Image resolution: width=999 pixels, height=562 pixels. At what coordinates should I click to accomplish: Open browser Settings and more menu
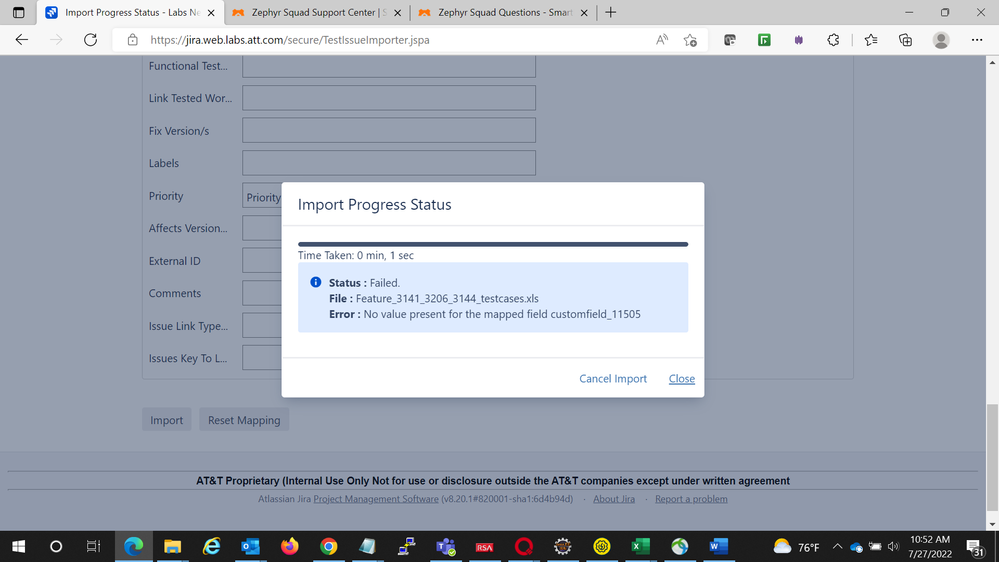[977, 40]
